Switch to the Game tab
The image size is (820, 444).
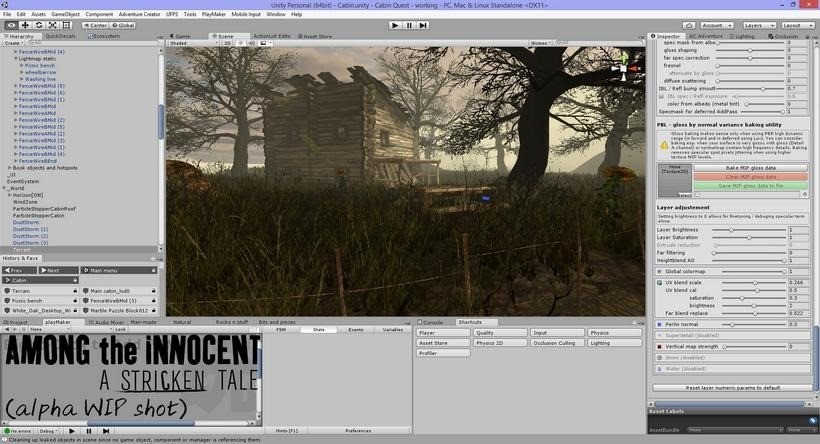[x=180, y=36]
